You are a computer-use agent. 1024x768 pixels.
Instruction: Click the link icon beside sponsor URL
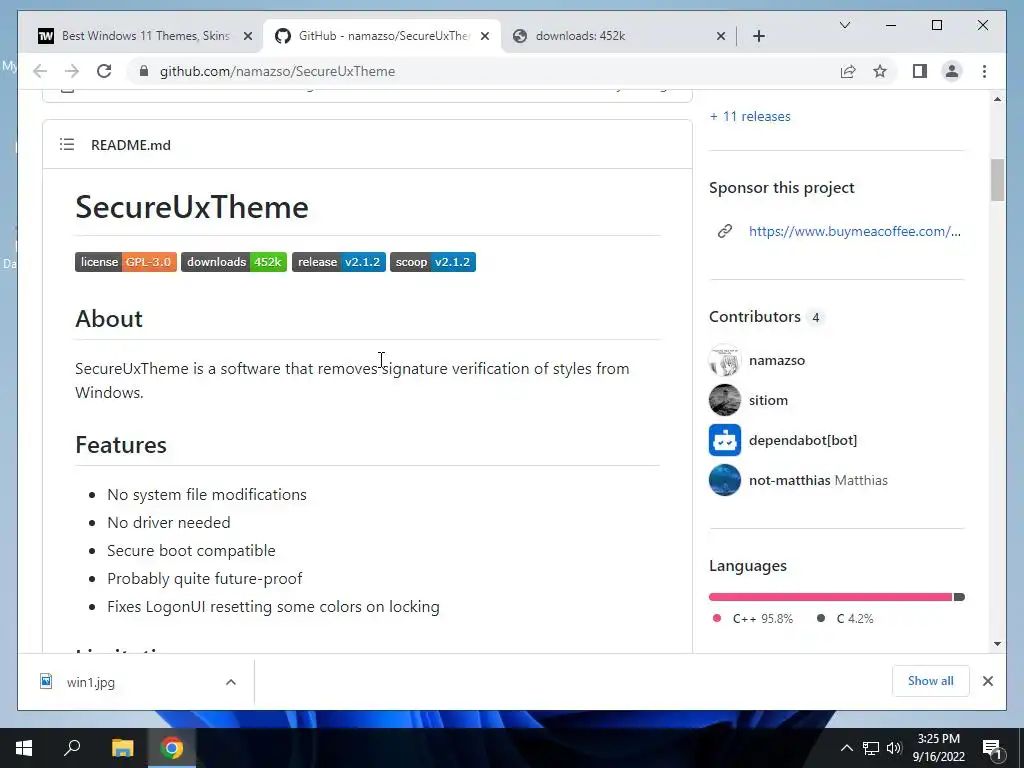724,231
